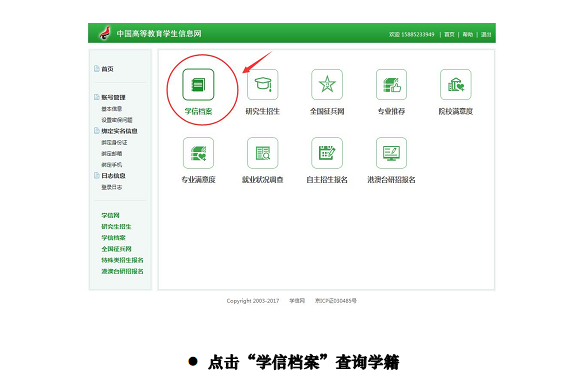
Task: Open the 港澳台研招报名 monitor icon
Action: 391,153
